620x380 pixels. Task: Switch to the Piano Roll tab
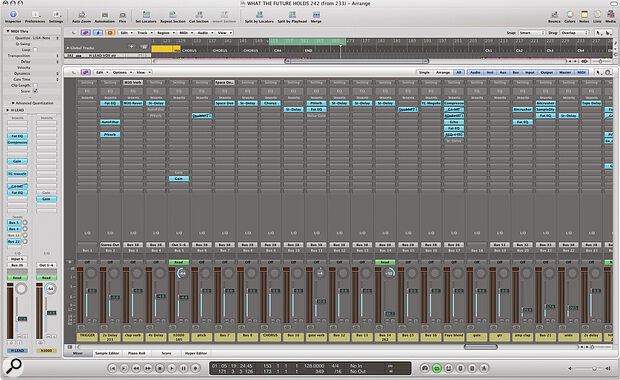pos(136,353)
